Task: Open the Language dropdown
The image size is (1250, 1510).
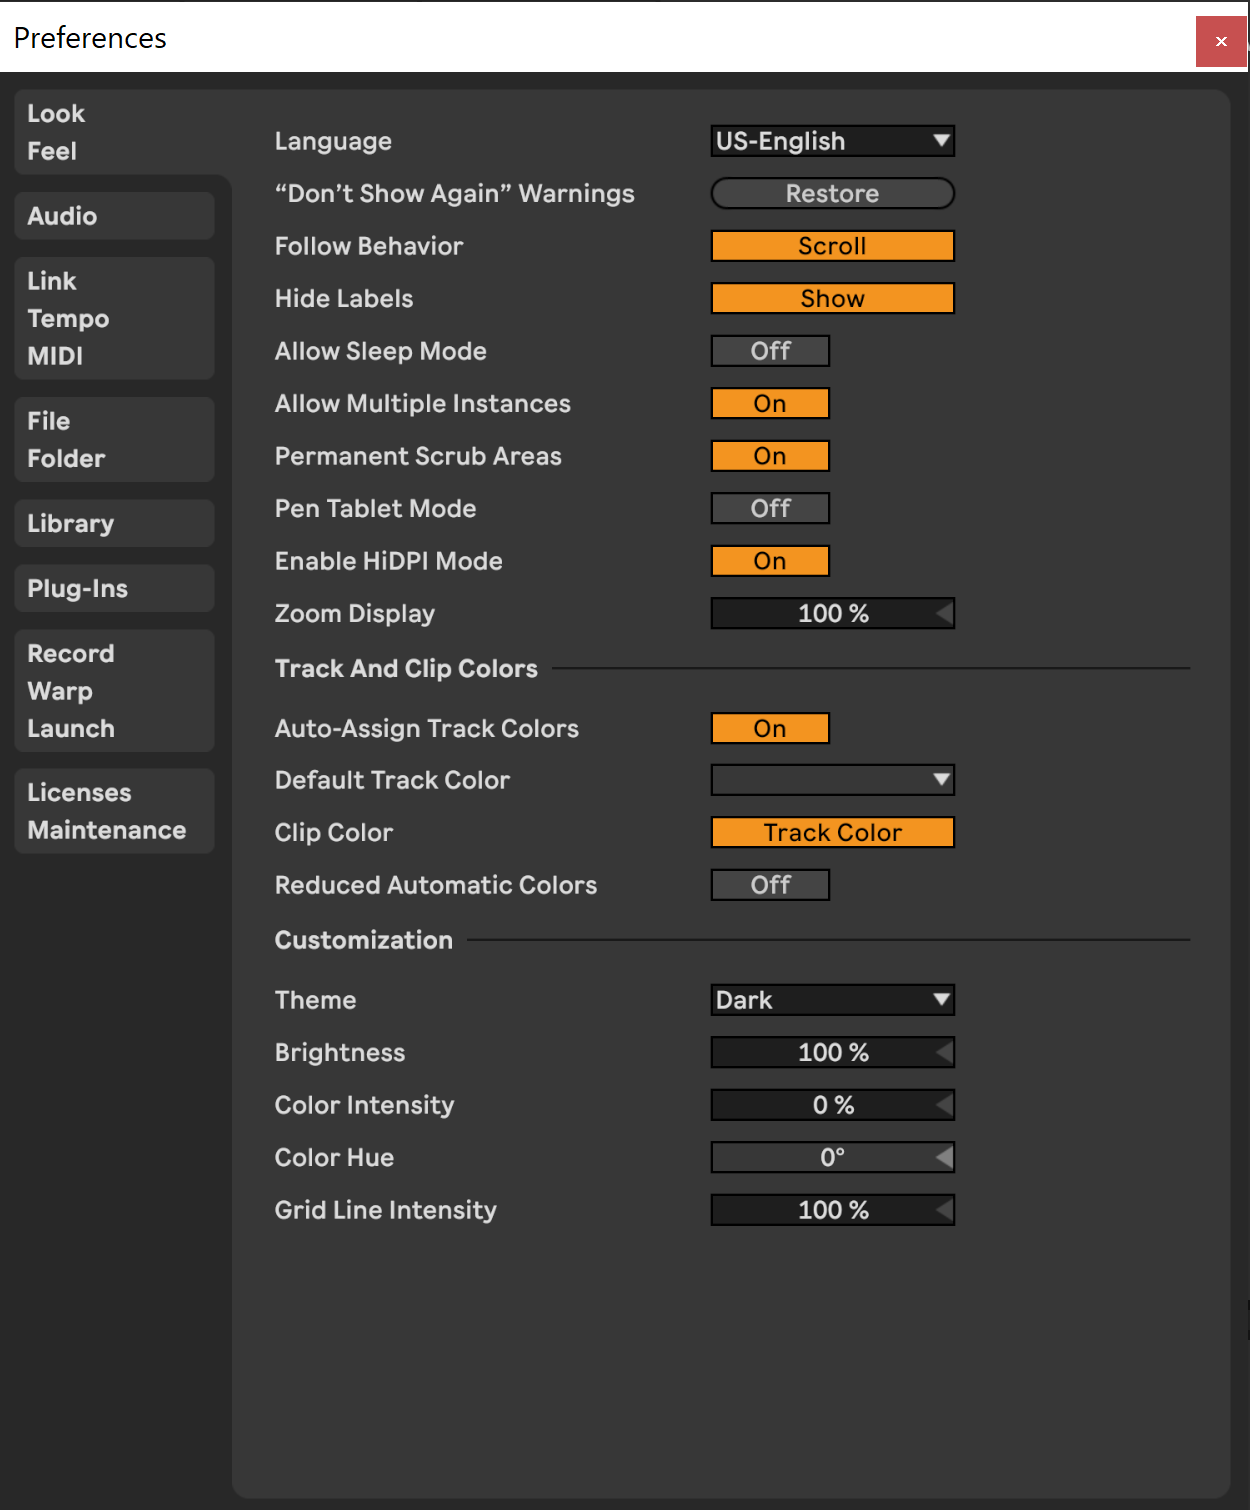Action: 832,140
